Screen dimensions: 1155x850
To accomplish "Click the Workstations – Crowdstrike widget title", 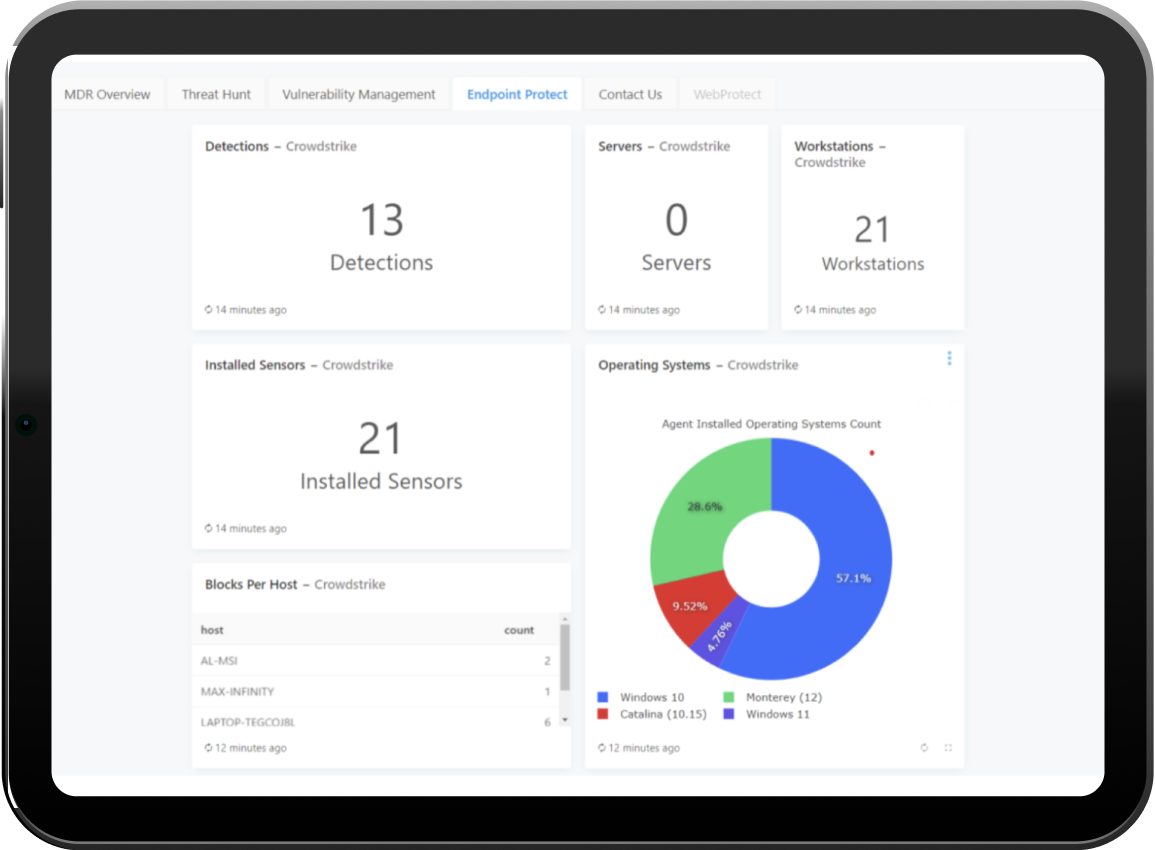I will (x=840, y=154).
